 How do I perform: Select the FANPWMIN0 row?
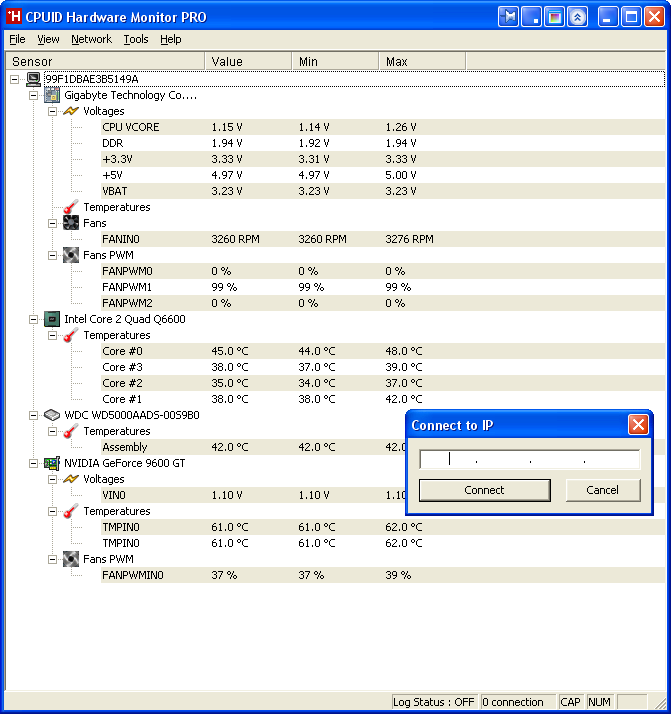(x=383, y=575)
